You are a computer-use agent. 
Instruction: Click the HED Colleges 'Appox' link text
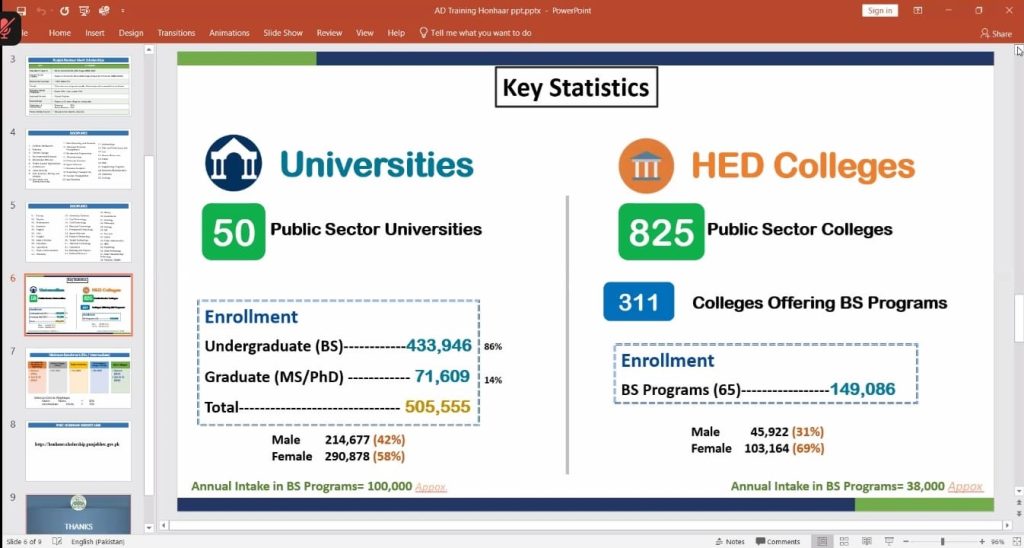965,487
